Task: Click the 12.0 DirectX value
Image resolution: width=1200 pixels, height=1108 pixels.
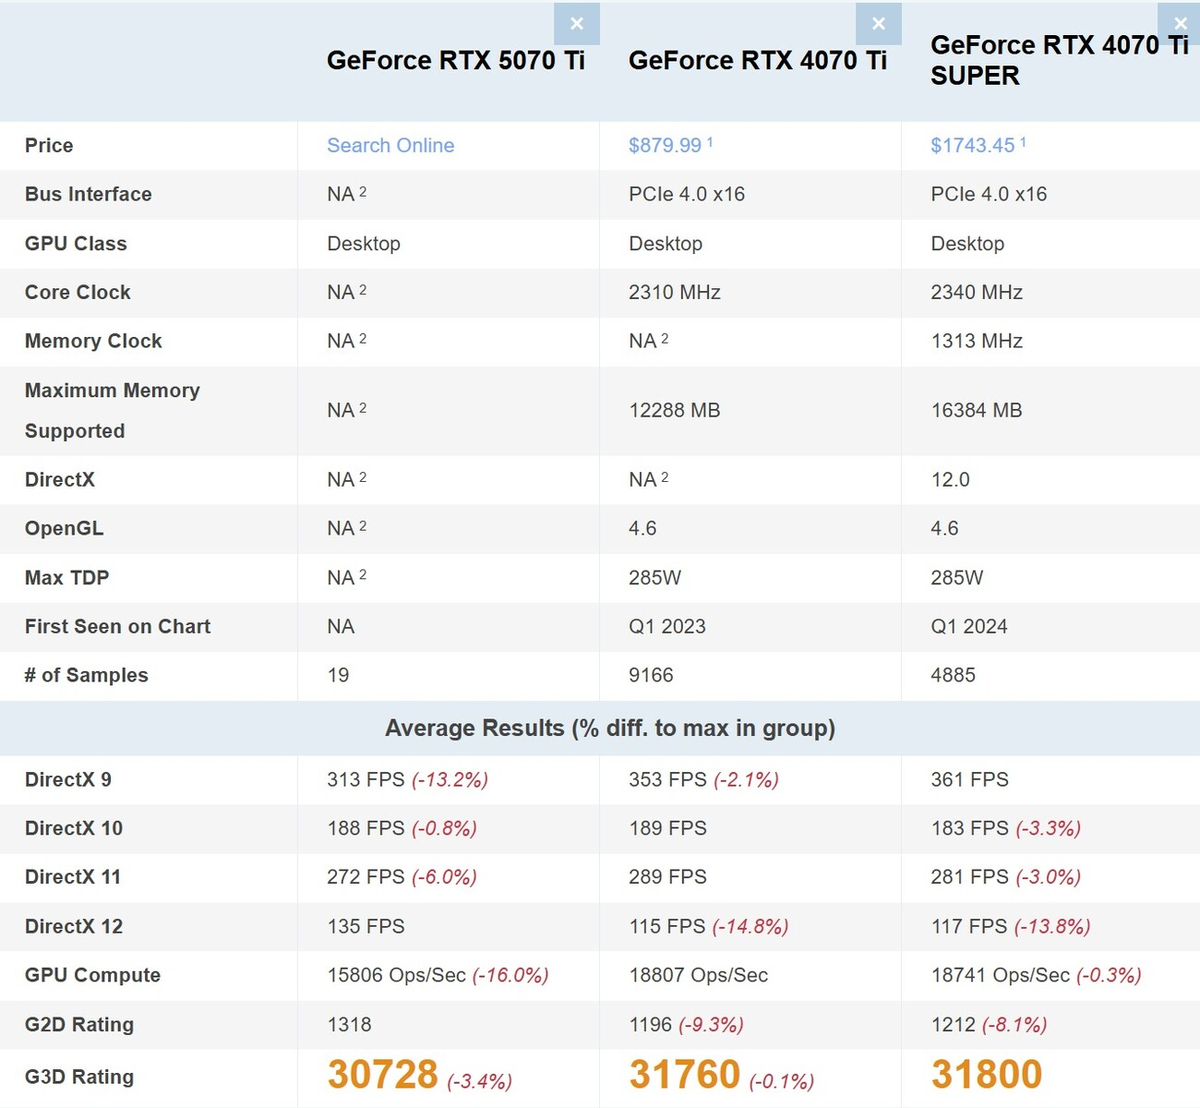Action: tap(950, 479)
